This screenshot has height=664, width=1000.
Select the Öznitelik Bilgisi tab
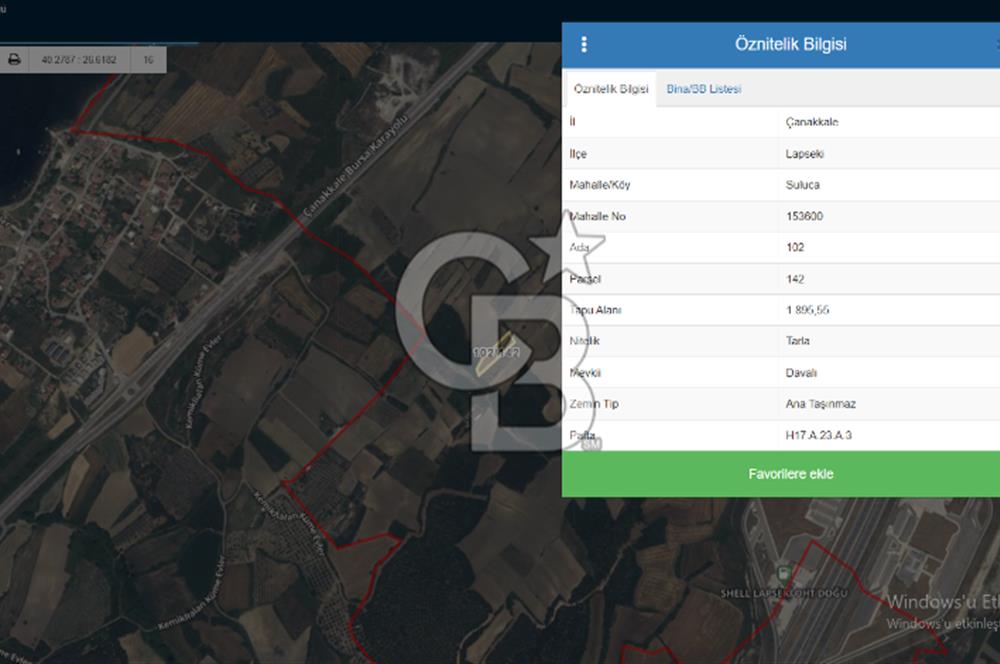click(611, 89)
